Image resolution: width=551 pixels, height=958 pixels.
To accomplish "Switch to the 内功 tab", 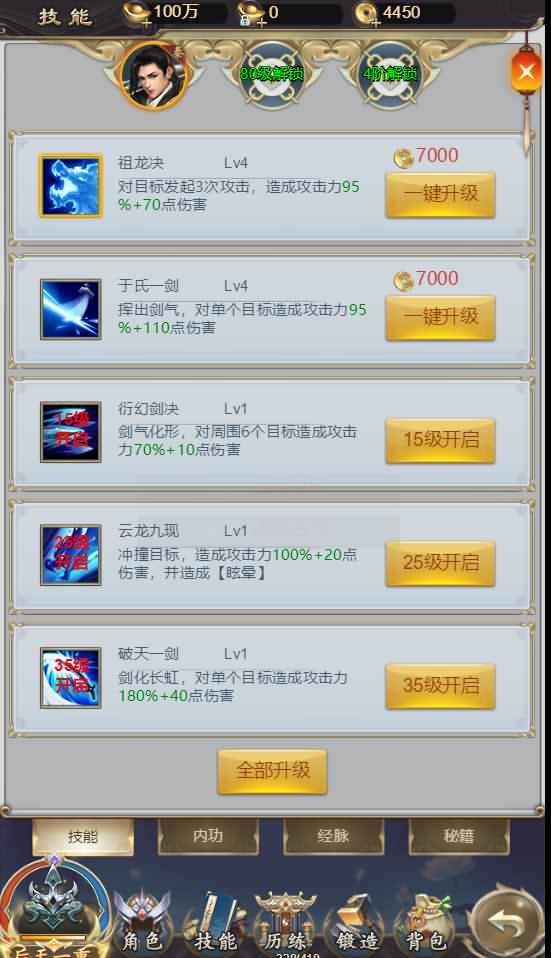I will (208, 836).
